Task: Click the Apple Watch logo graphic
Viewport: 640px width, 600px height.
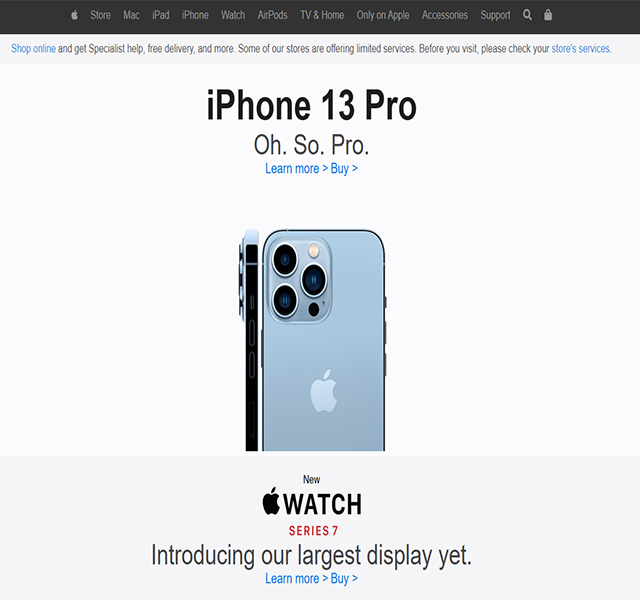Action: coord(312,503)
